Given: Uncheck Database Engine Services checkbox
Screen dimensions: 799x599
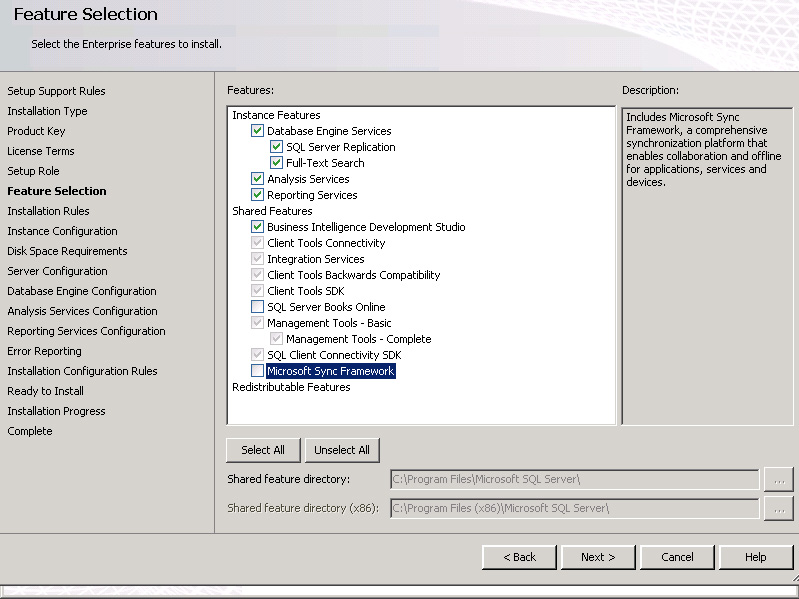Looking at the screenshot, I should click(257, 131).
